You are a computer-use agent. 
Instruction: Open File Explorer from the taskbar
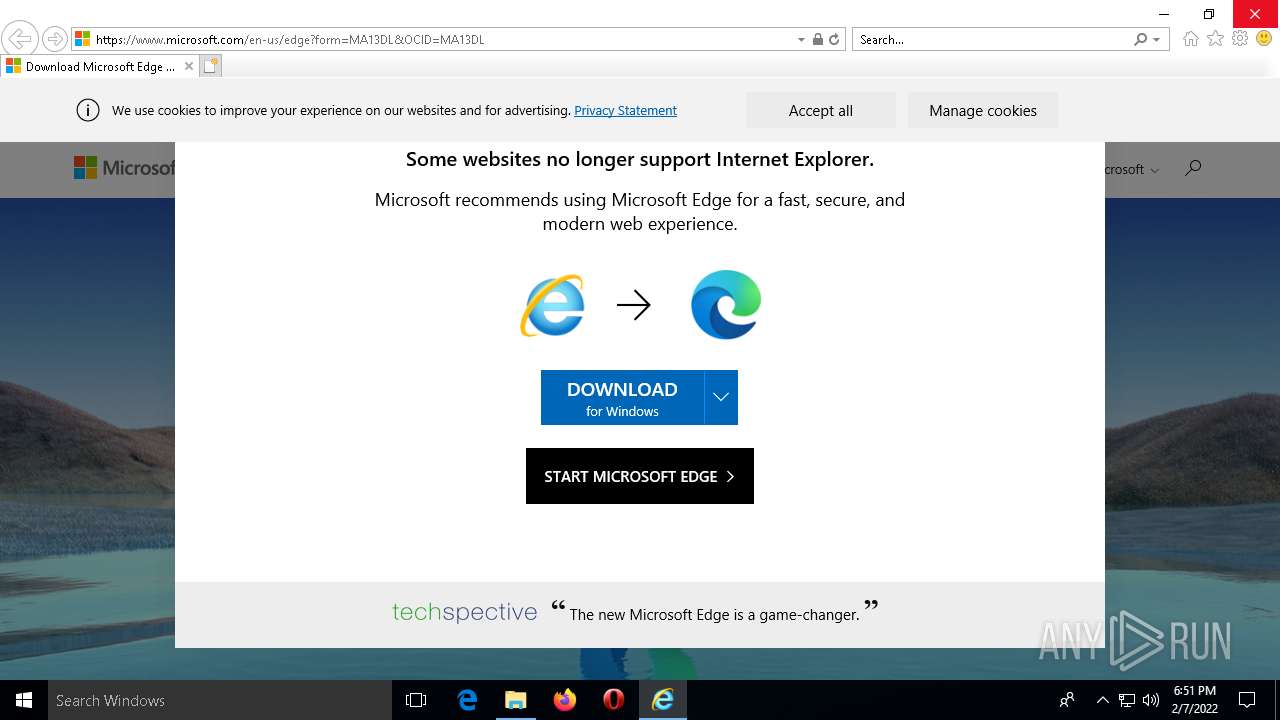click(516, 700)
